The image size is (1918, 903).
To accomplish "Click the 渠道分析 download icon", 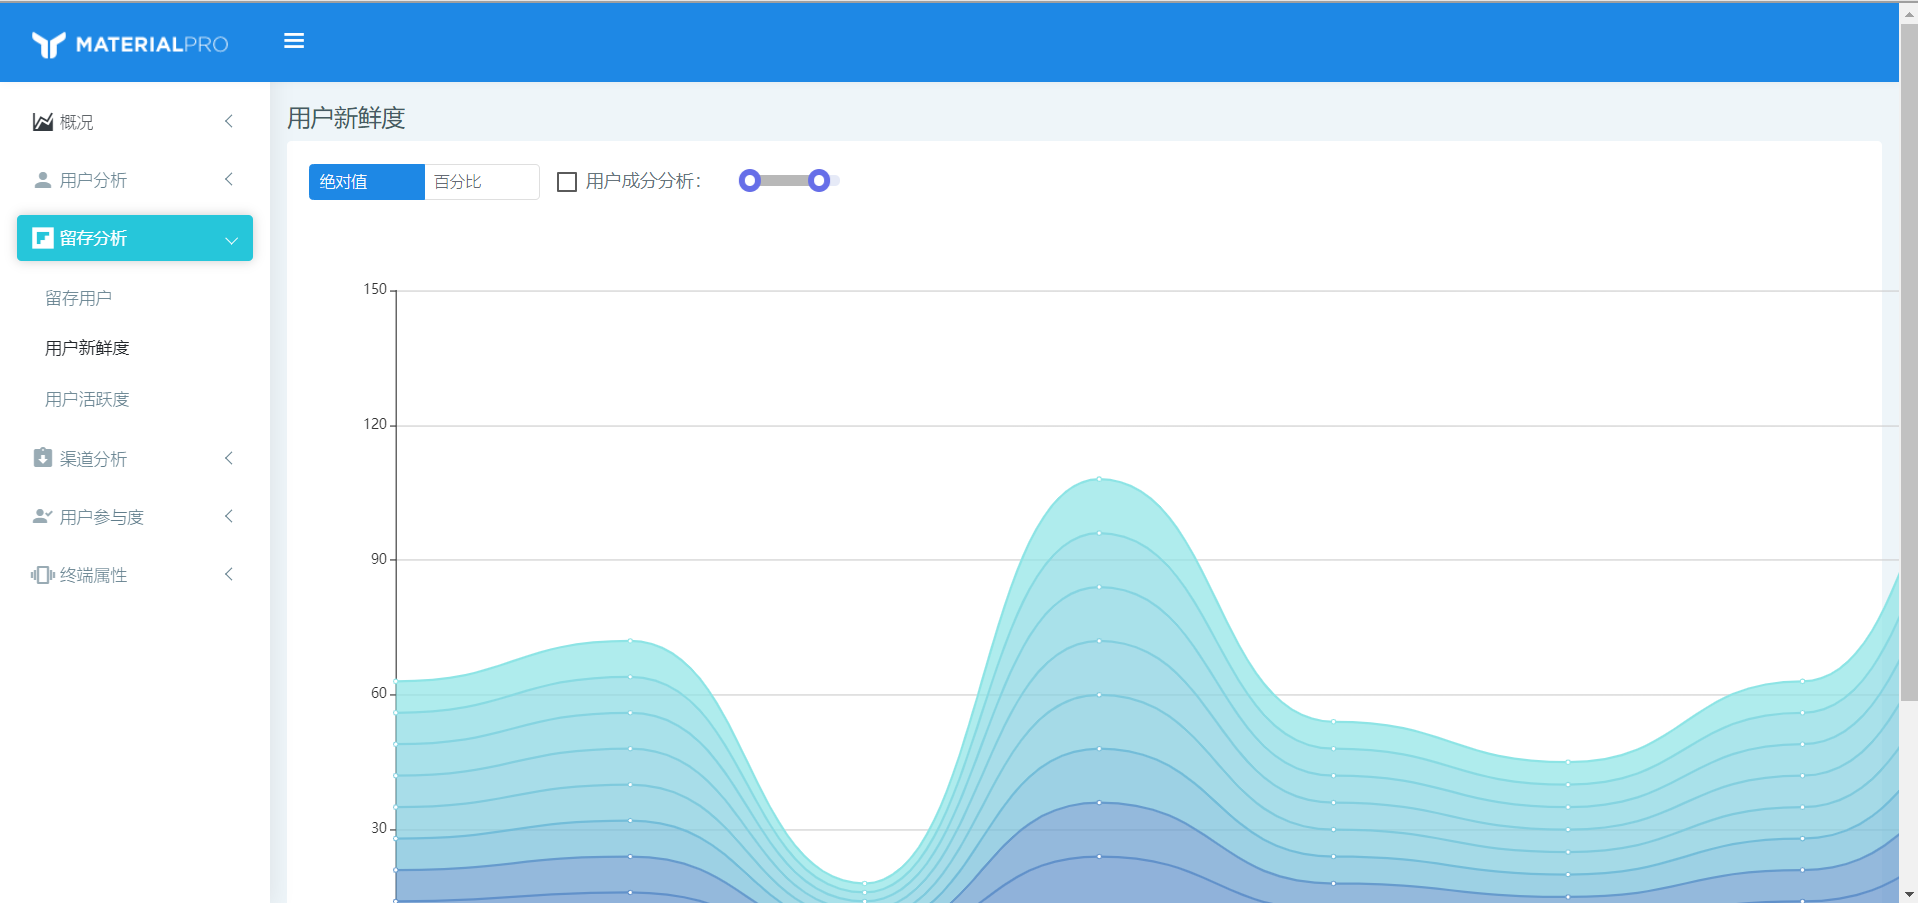I will [x=43, y=458].
